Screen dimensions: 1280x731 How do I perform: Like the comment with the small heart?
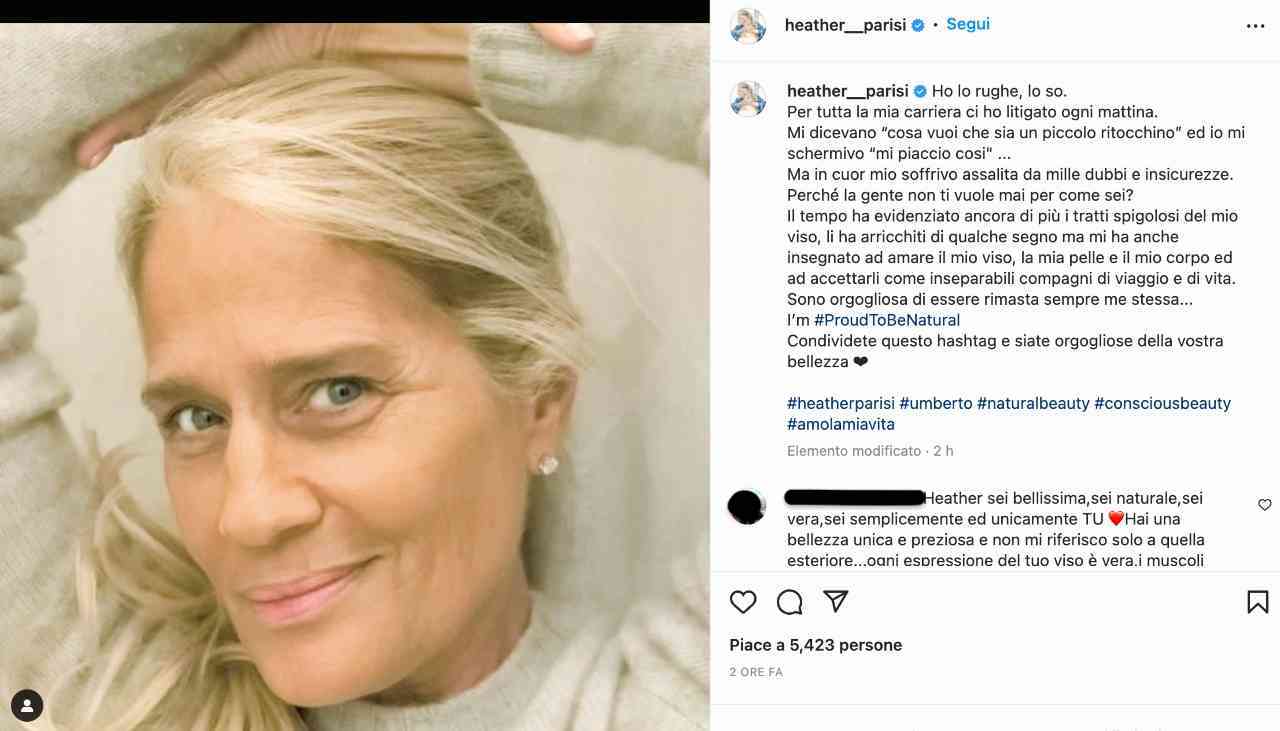(1264, 505)
